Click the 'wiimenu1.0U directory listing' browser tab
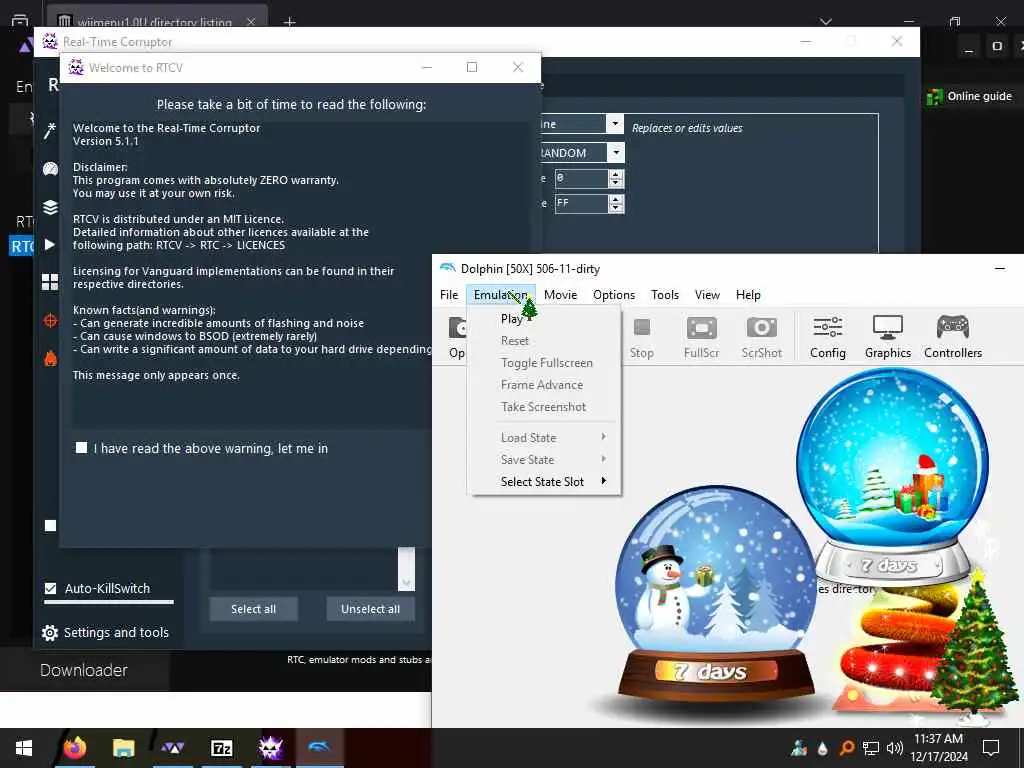Viewport: 1024px width, 768px height. [157, 20]
